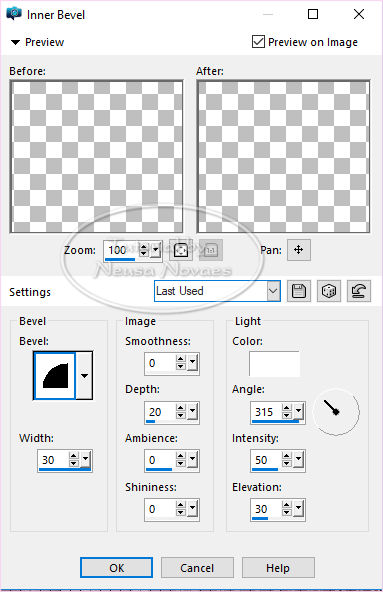
Task: Click OK to apply the bevel
Action: 116,568
